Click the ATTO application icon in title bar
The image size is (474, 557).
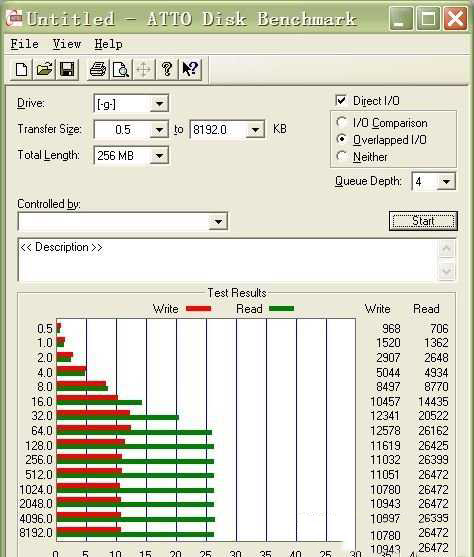pyautogui.click(x=14, y=18)
